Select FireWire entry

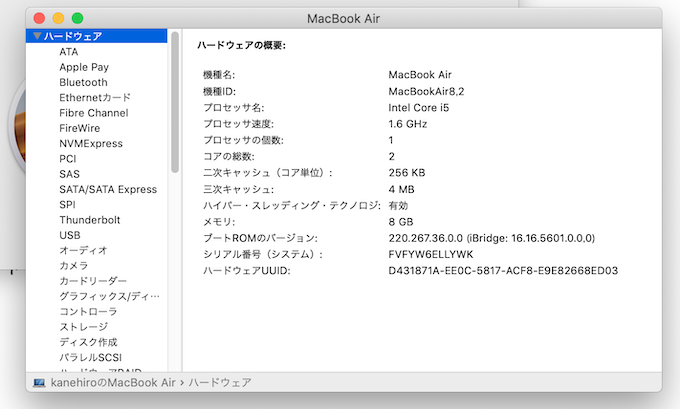(80, 128)
